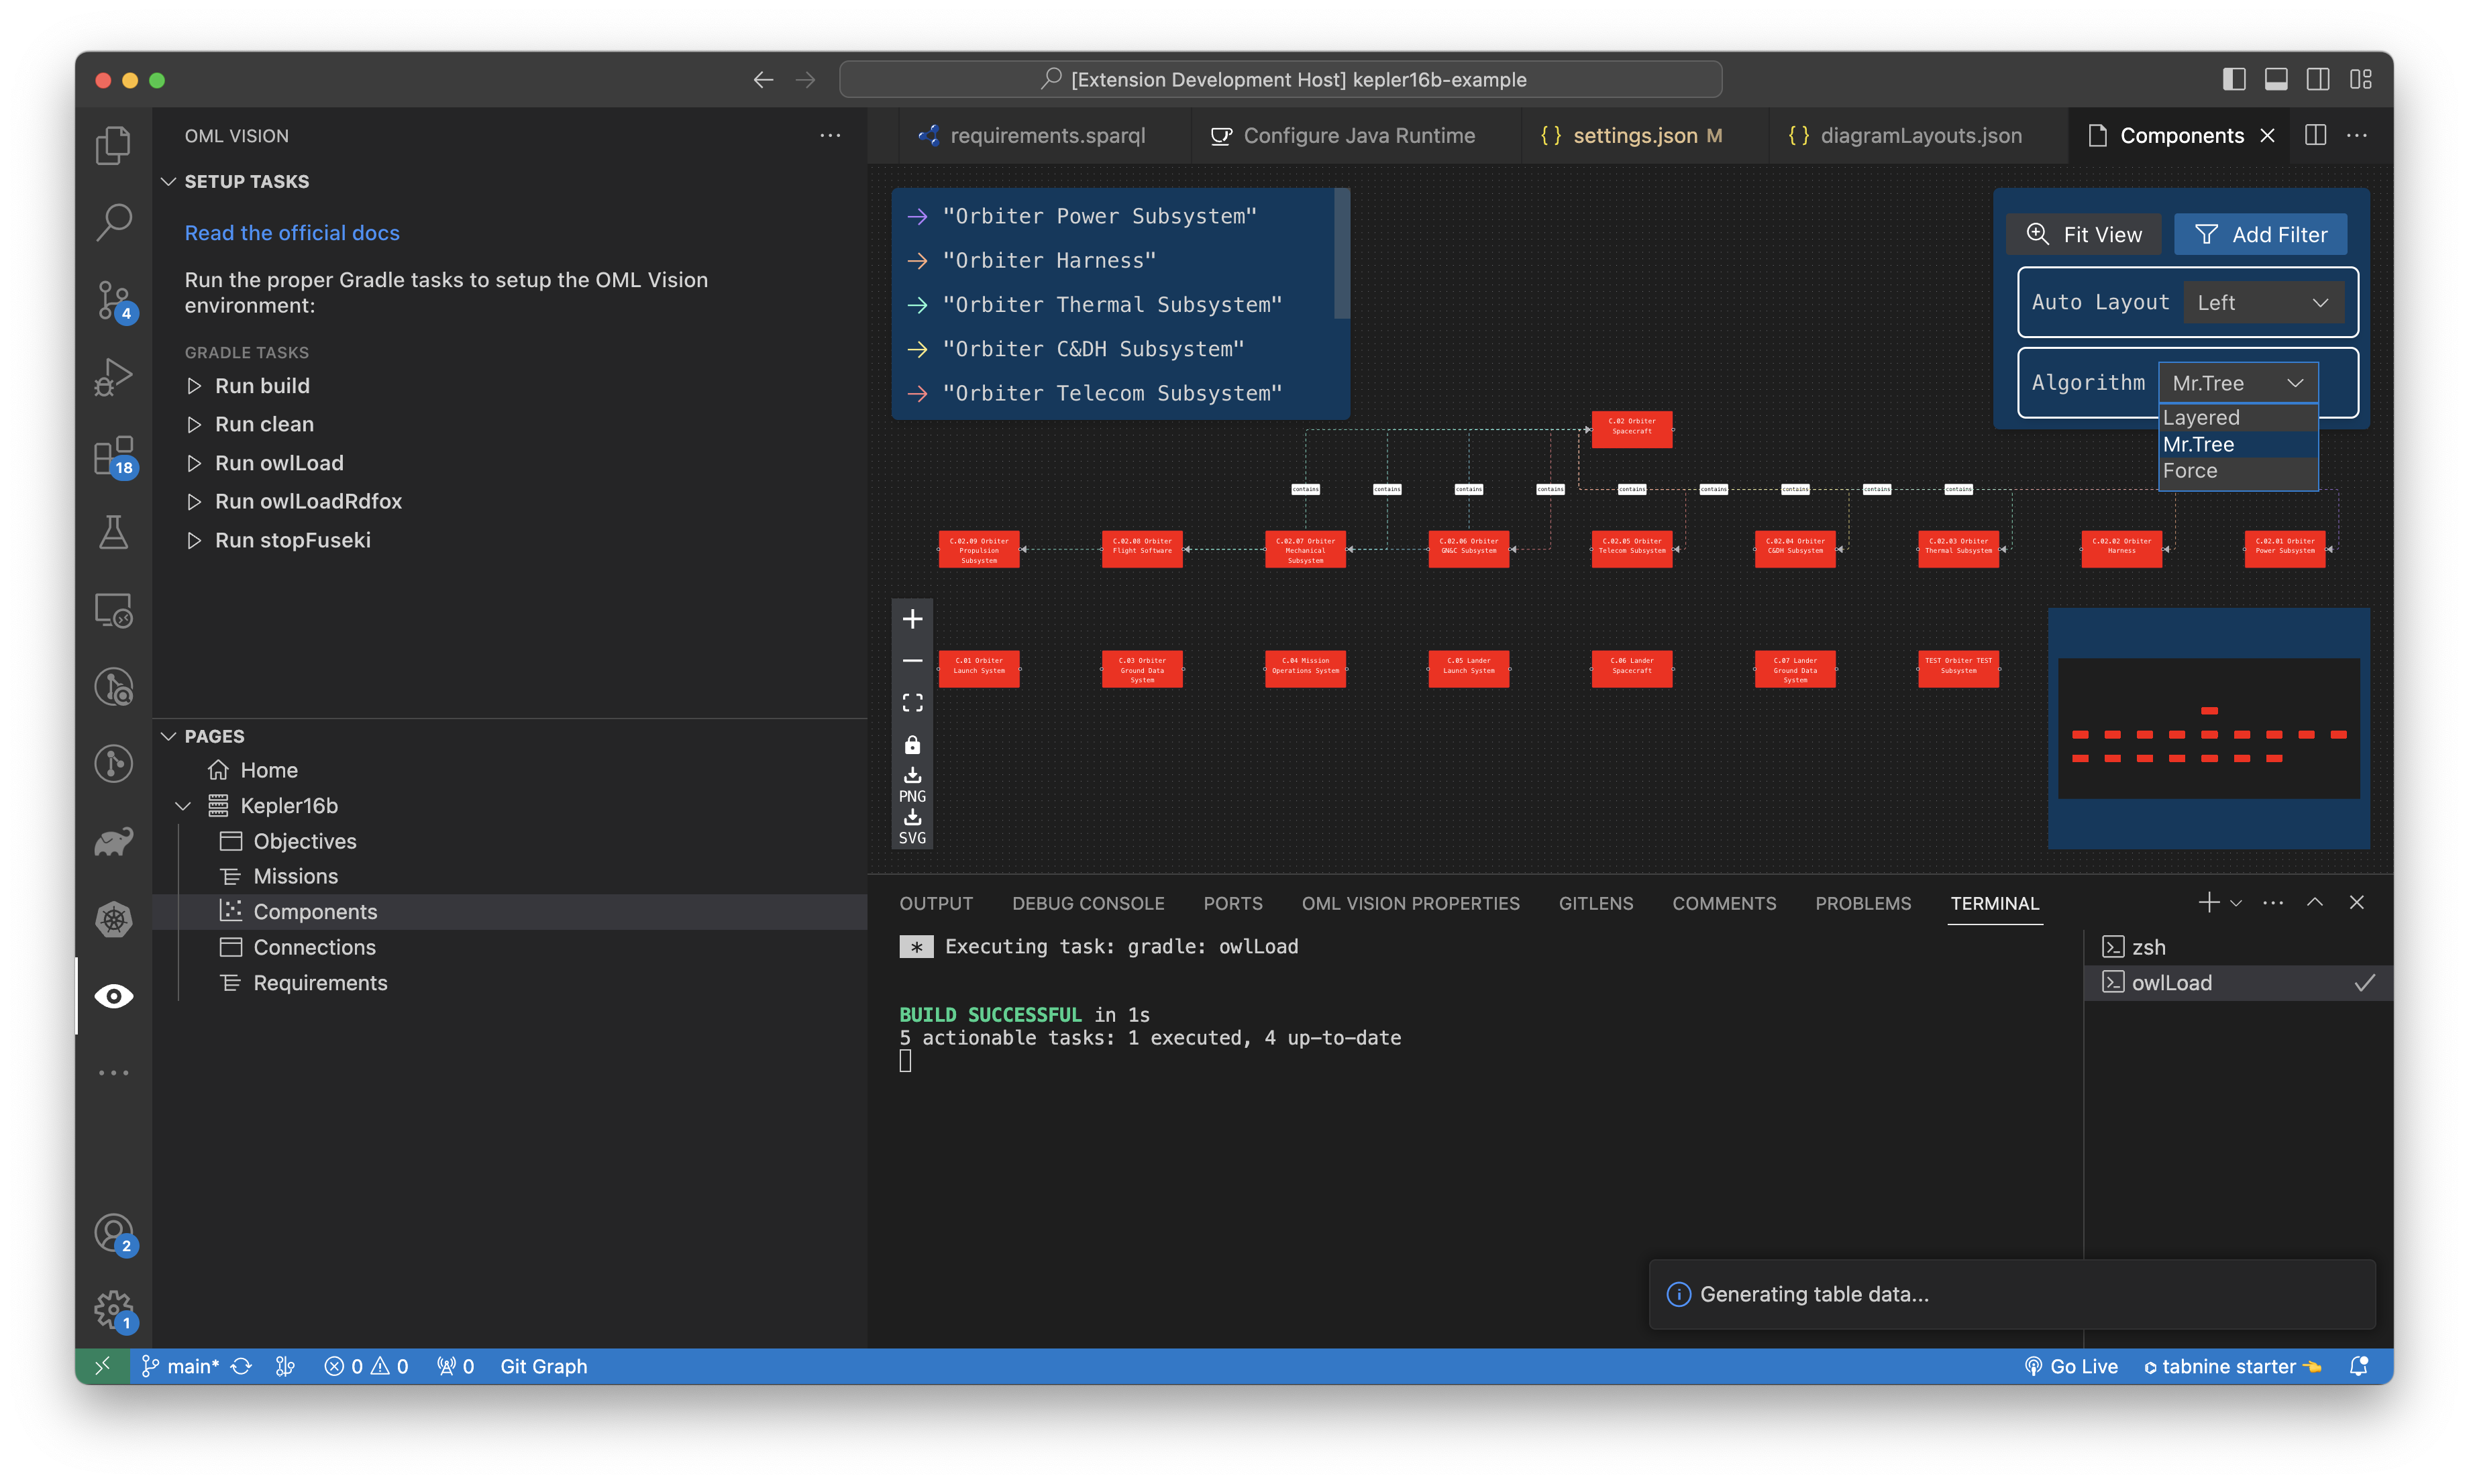Open the Search view in activity bar
This screenshot has height=1484, width=2469.
[113, 222]
